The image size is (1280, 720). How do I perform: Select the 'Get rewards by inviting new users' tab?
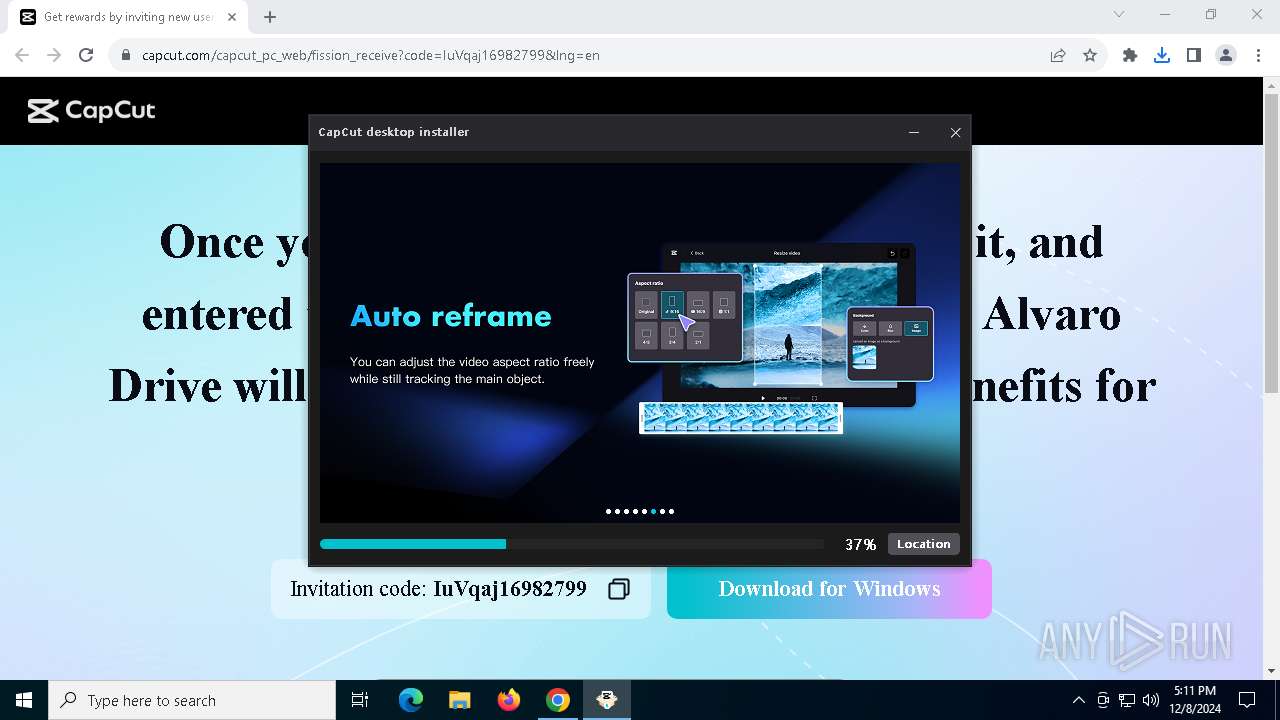128,17
